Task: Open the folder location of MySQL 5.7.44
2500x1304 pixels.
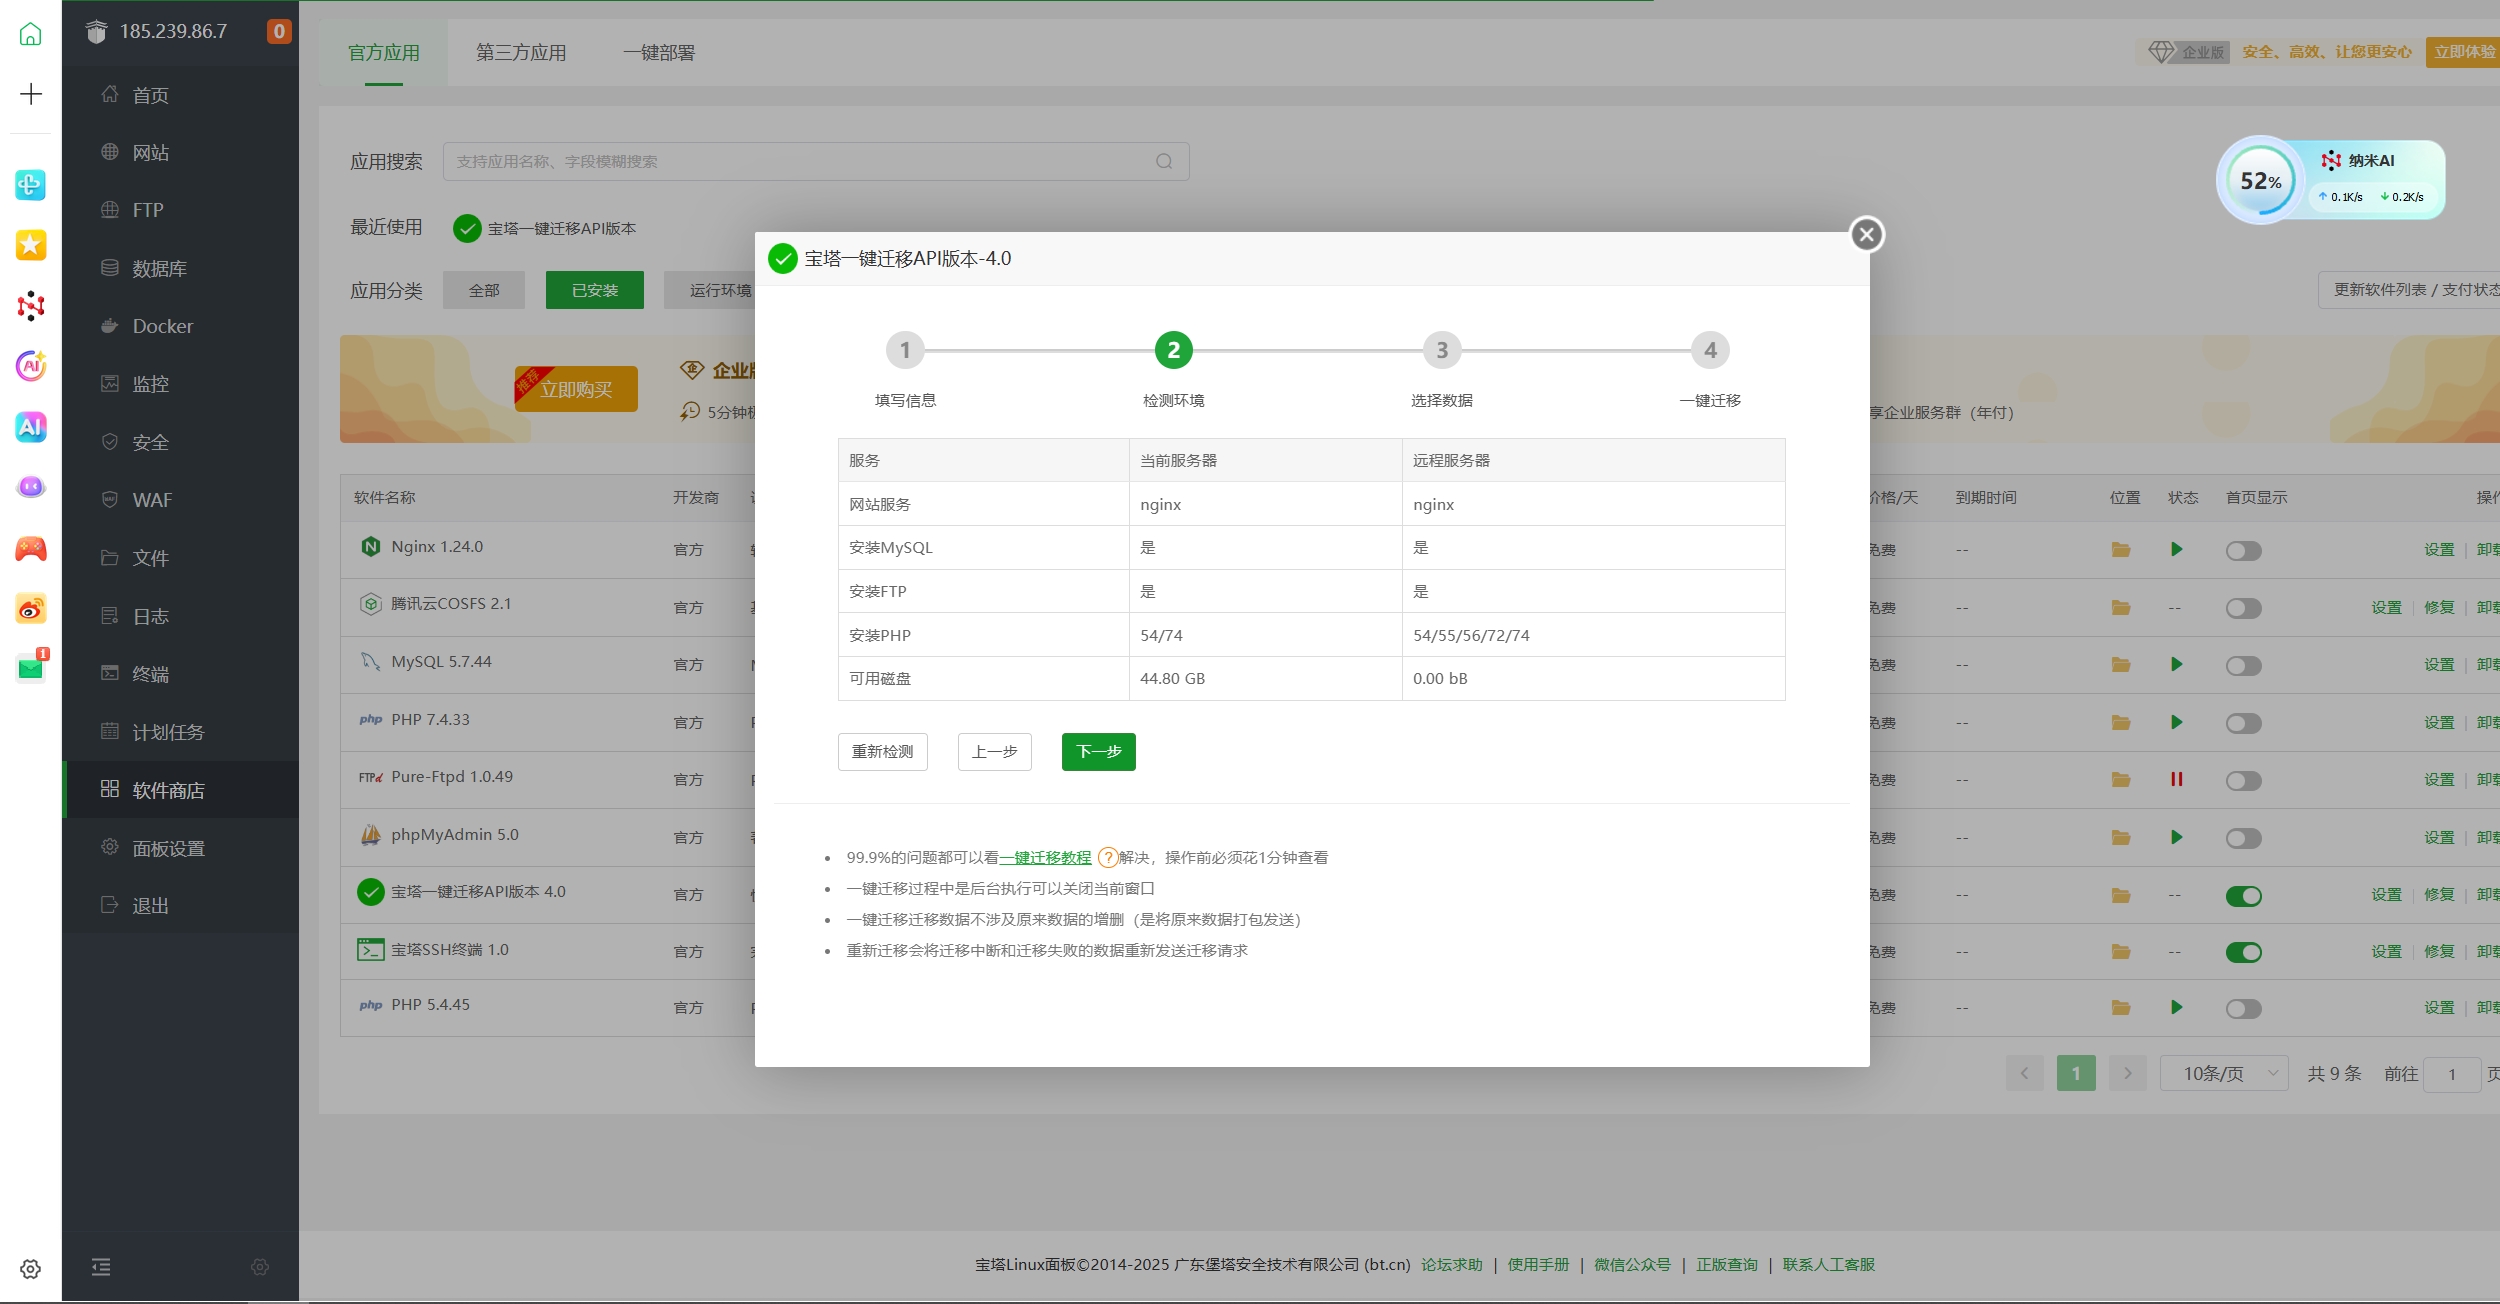Action: coord(2120,664)
